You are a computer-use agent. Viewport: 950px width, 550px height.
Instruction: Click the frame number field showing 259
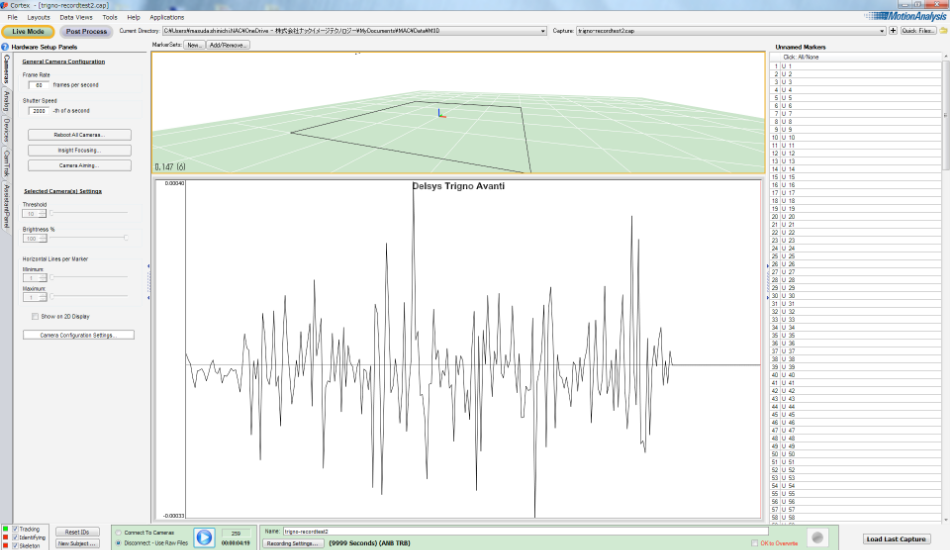(236, 534)
